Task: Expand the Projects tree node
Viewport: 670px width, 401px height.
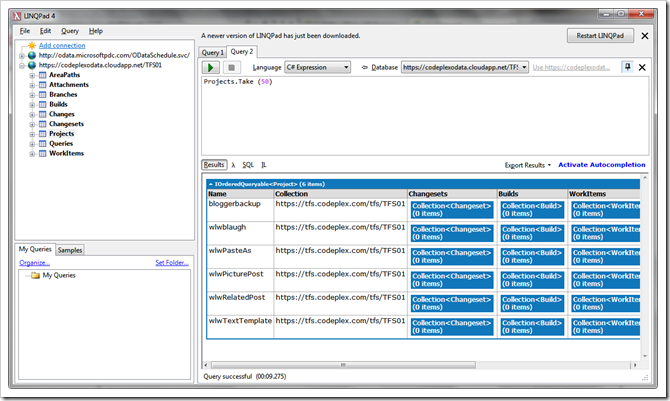Action: pos(32,134)
